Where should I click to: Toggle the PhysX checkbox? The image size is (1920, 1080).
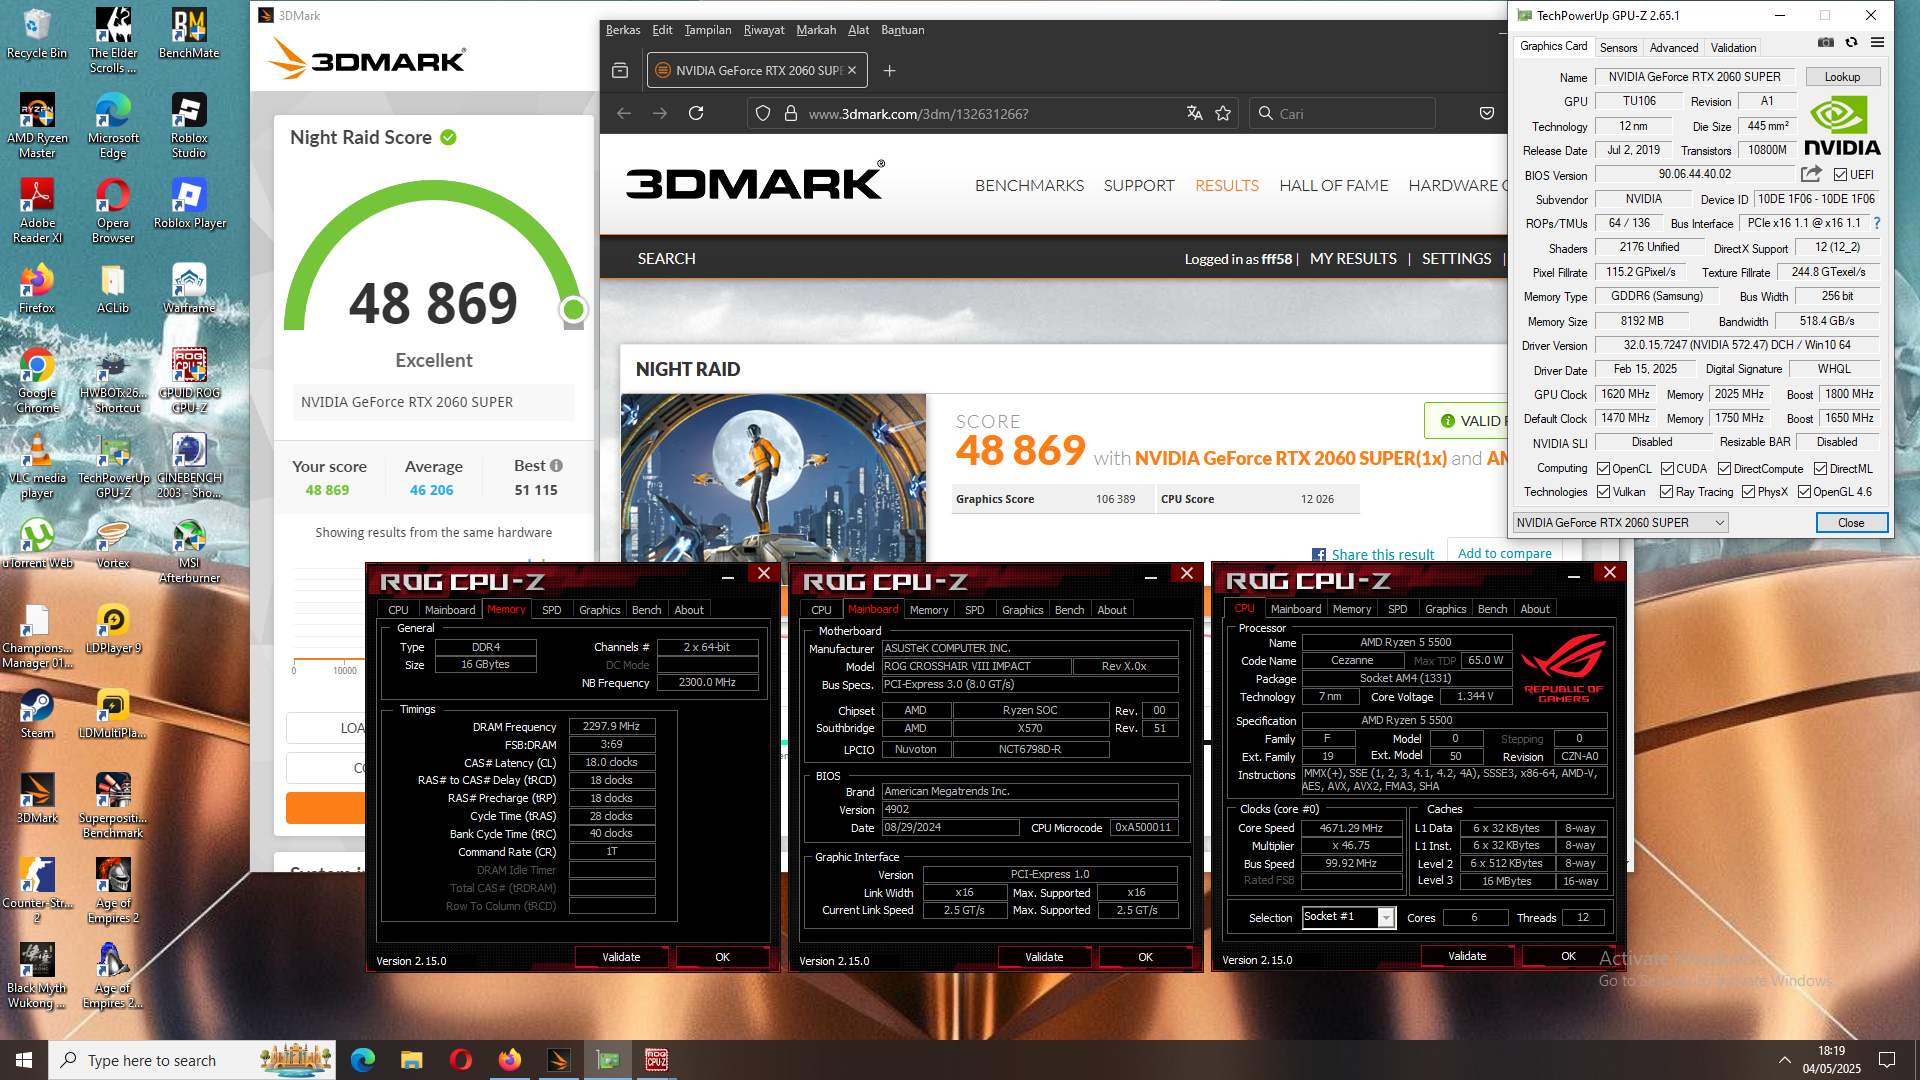1748,491
